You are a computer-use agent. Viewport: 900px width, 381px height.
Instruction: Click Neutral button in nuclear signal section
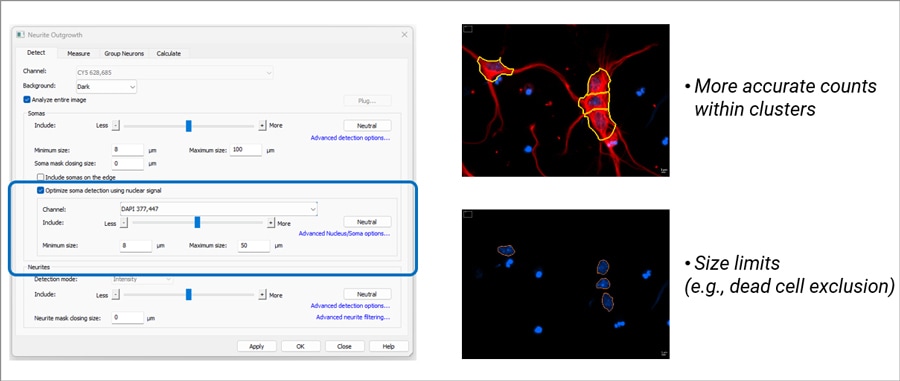(367, 222)
